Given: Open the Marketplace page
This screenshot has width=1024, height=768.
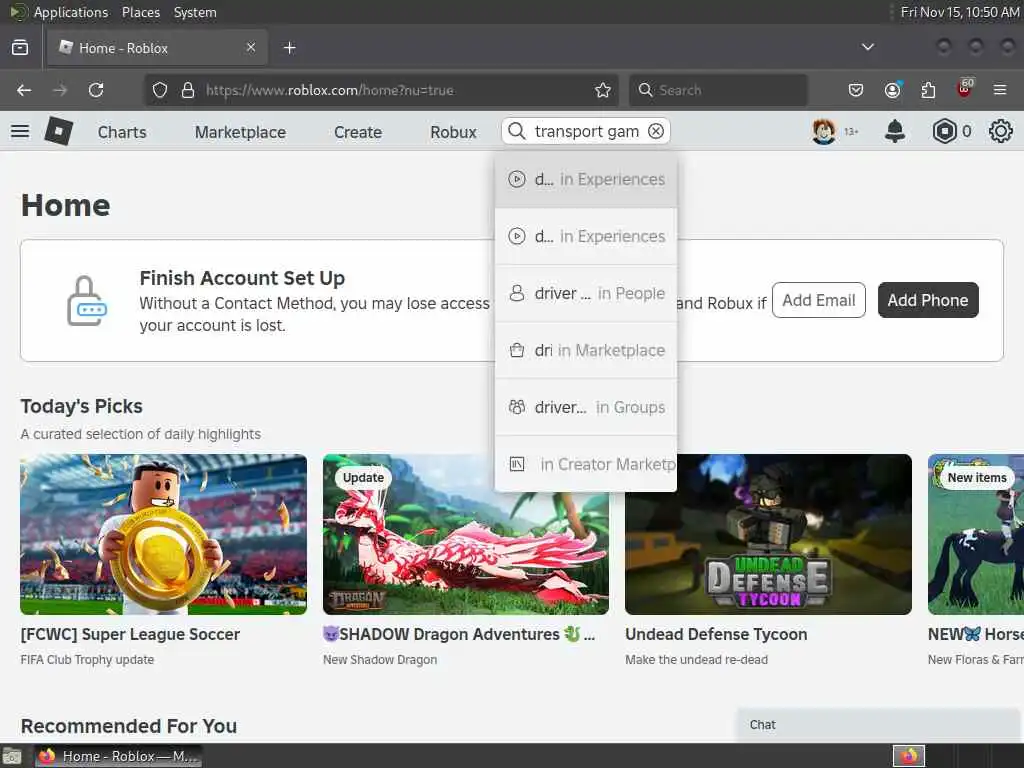Looking at the screenshot, I should click(x=240, y=132).
